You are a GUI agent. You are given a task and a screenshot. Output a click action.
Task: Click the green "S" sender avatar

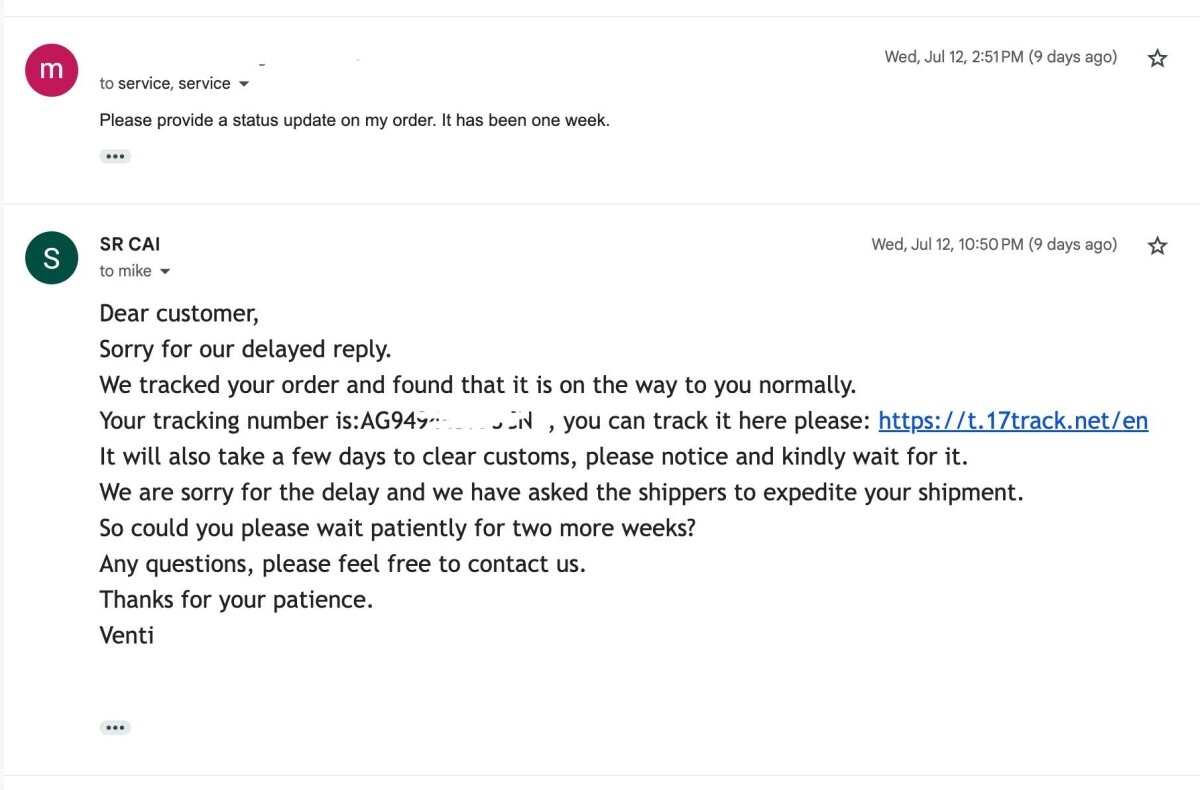click(52, 257)
